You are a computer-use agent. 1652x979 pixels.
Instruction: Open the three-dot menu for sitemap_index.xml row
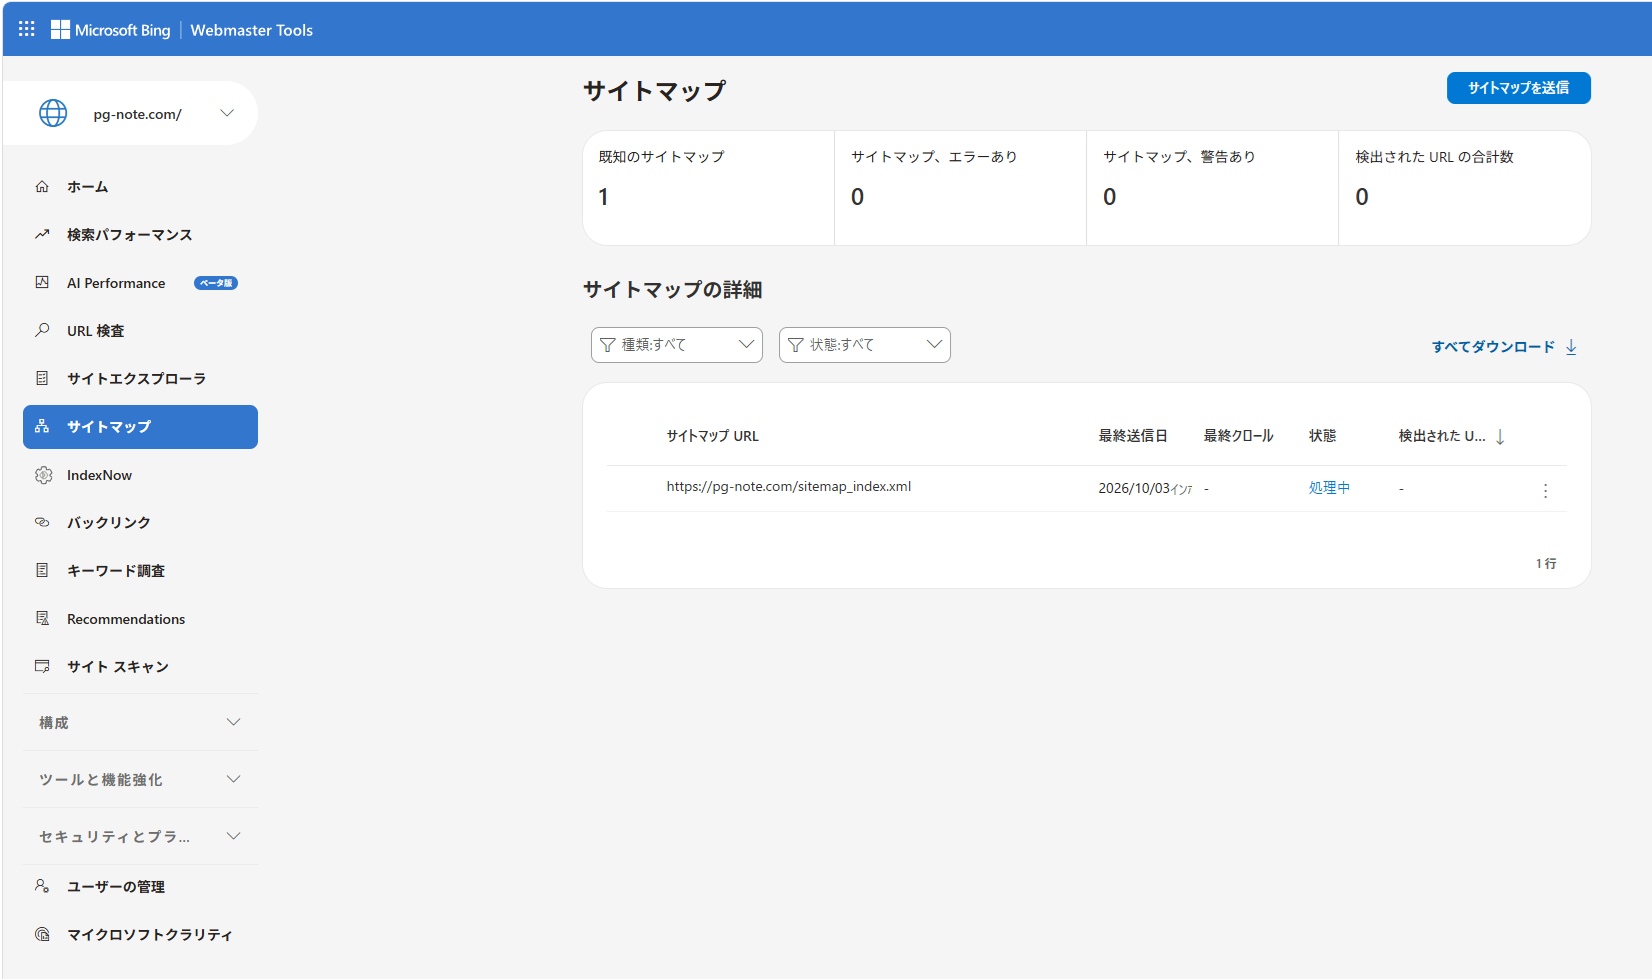1545,491
